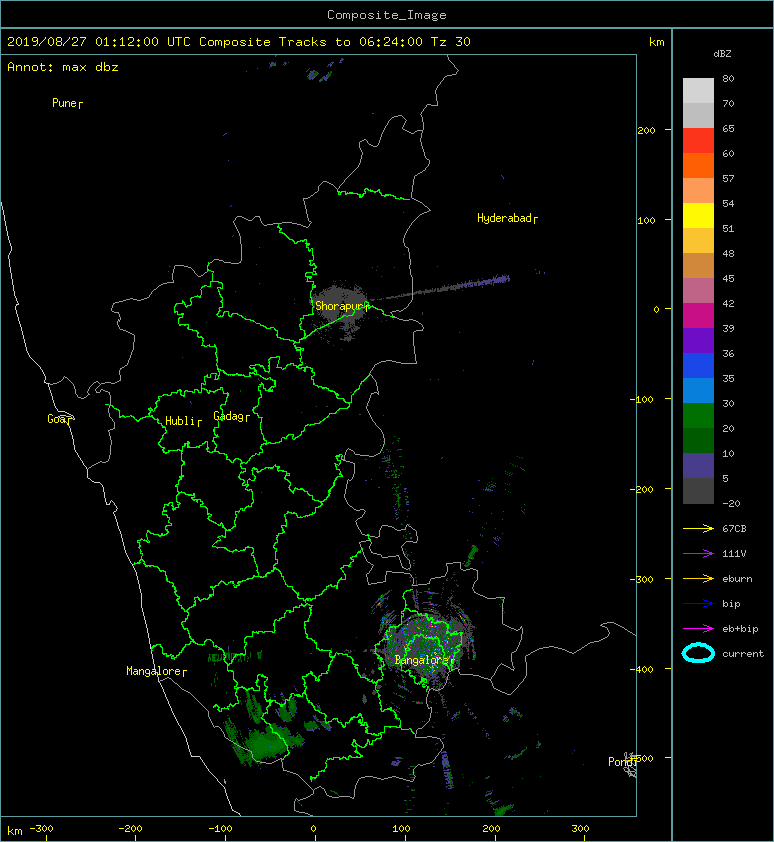Select the magenta swatch between 42 and 39

698,315
